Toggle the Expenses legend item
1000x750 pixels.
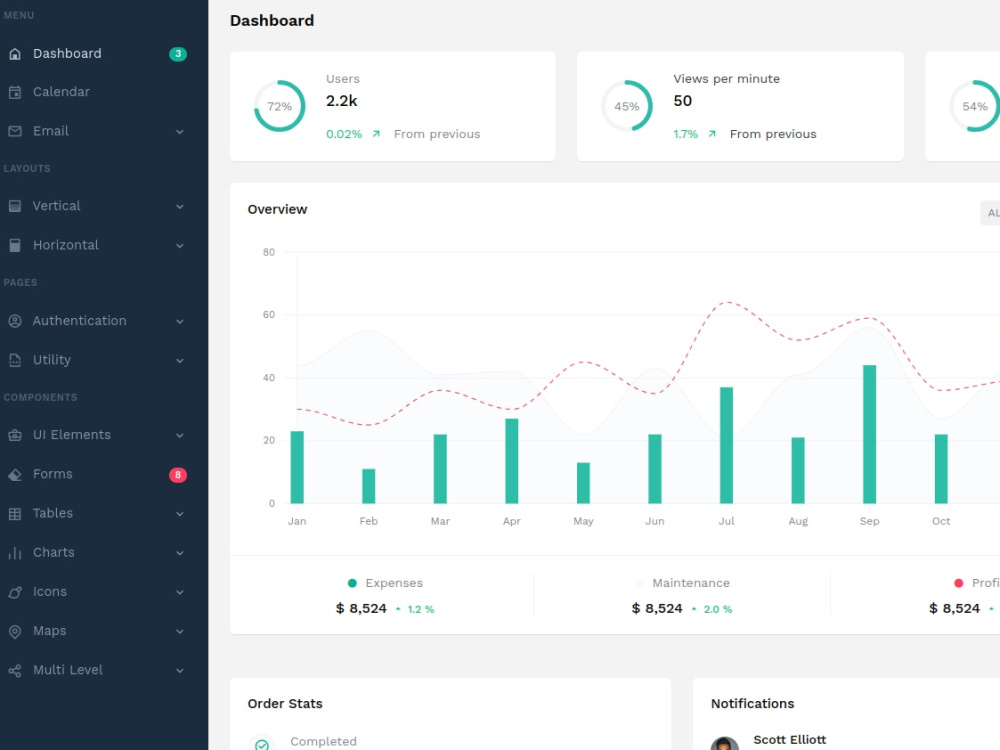(x=385, y=584)
